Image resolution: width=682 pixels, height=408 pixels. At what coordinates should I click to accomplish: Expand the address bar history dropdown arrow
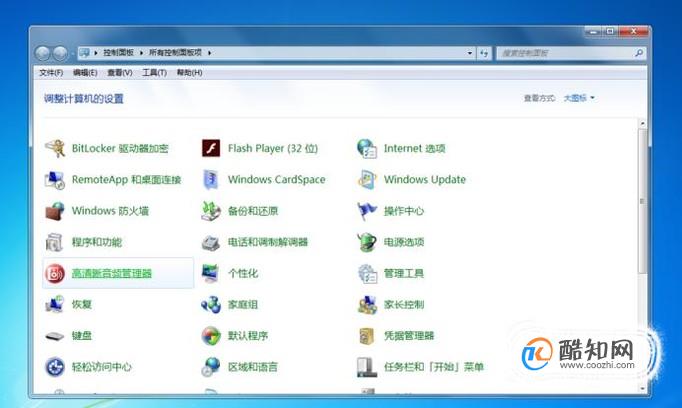pyautogui.click(x=470, y=53)
